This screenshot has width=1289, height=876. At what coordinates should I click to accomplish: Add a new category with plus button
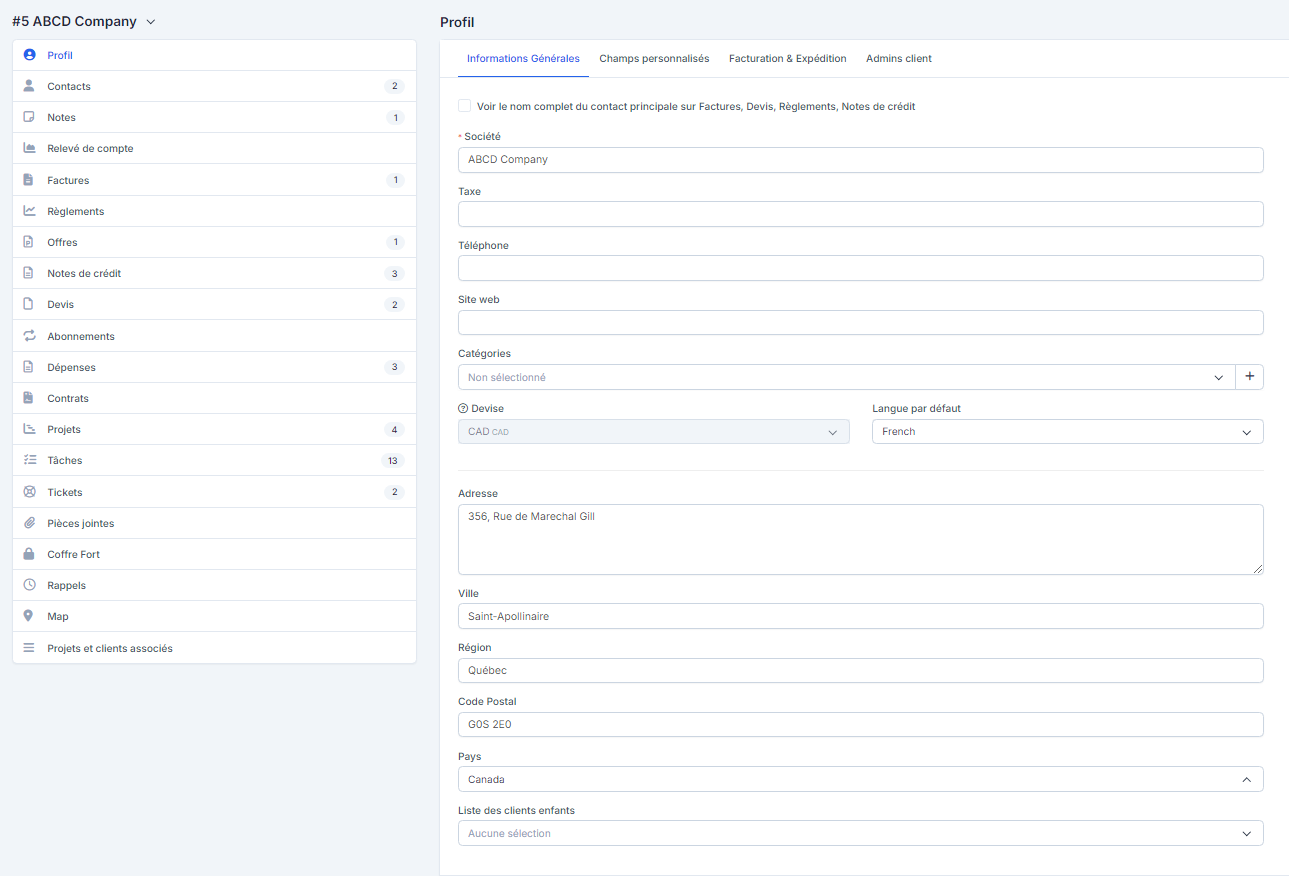pos(1250,377)
